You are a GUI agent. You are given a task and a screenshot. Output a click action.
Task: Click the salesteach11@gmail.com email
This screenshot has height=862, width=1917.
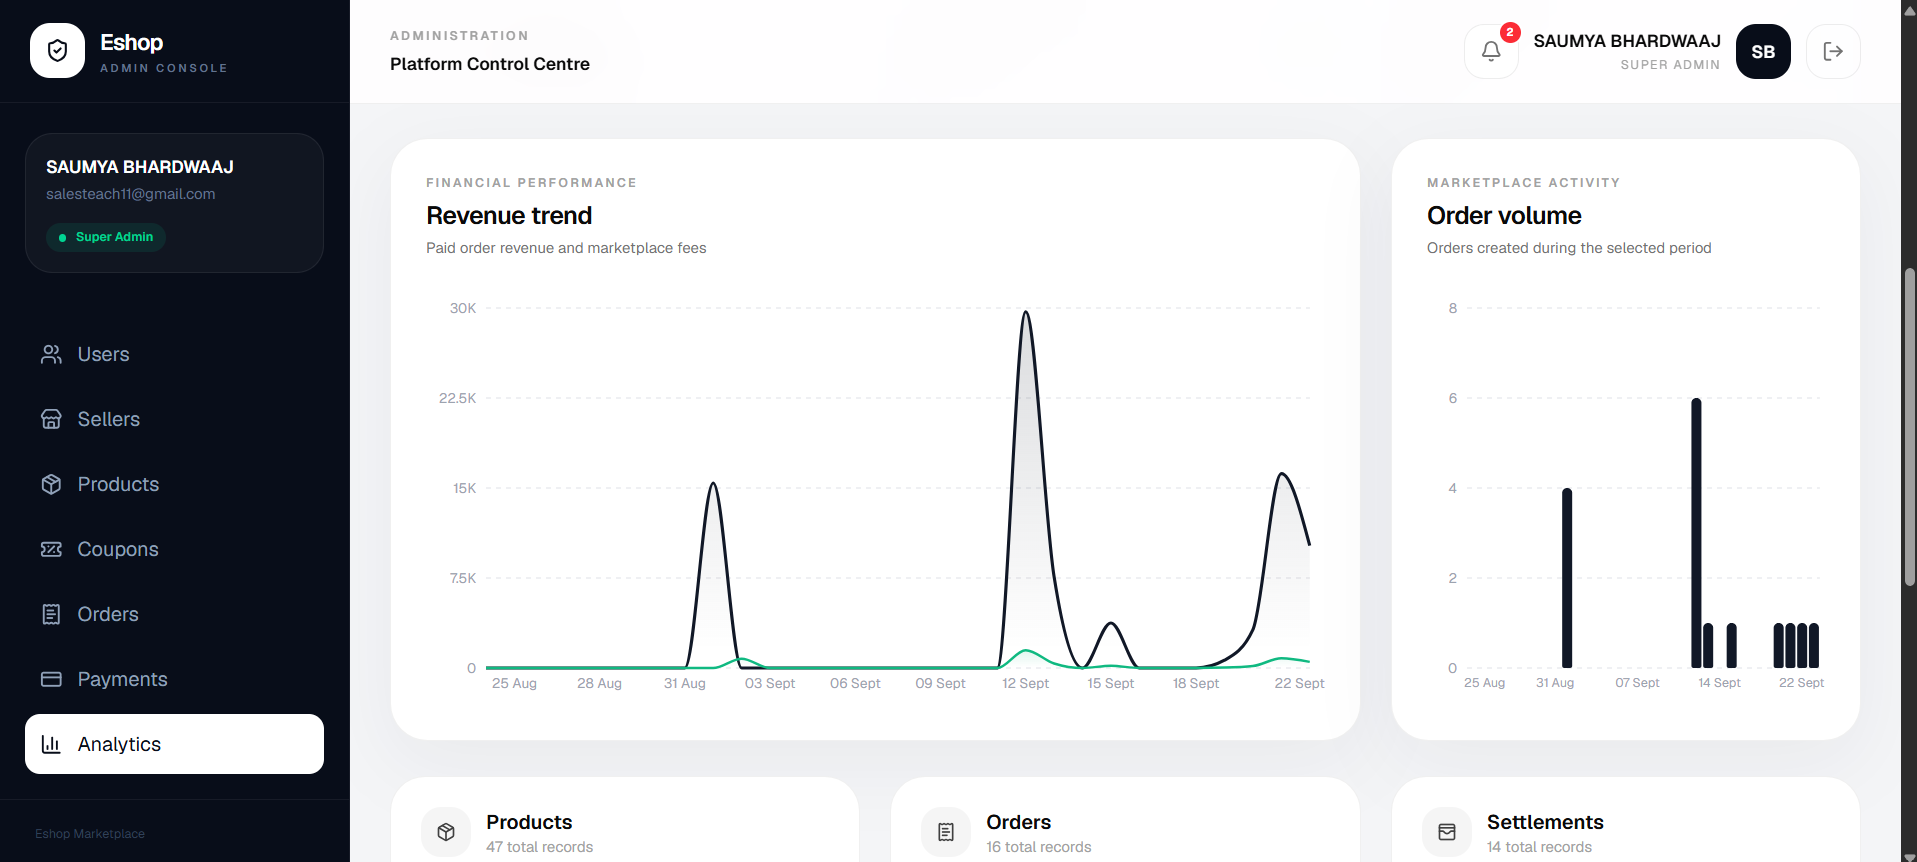pos(131,194)
